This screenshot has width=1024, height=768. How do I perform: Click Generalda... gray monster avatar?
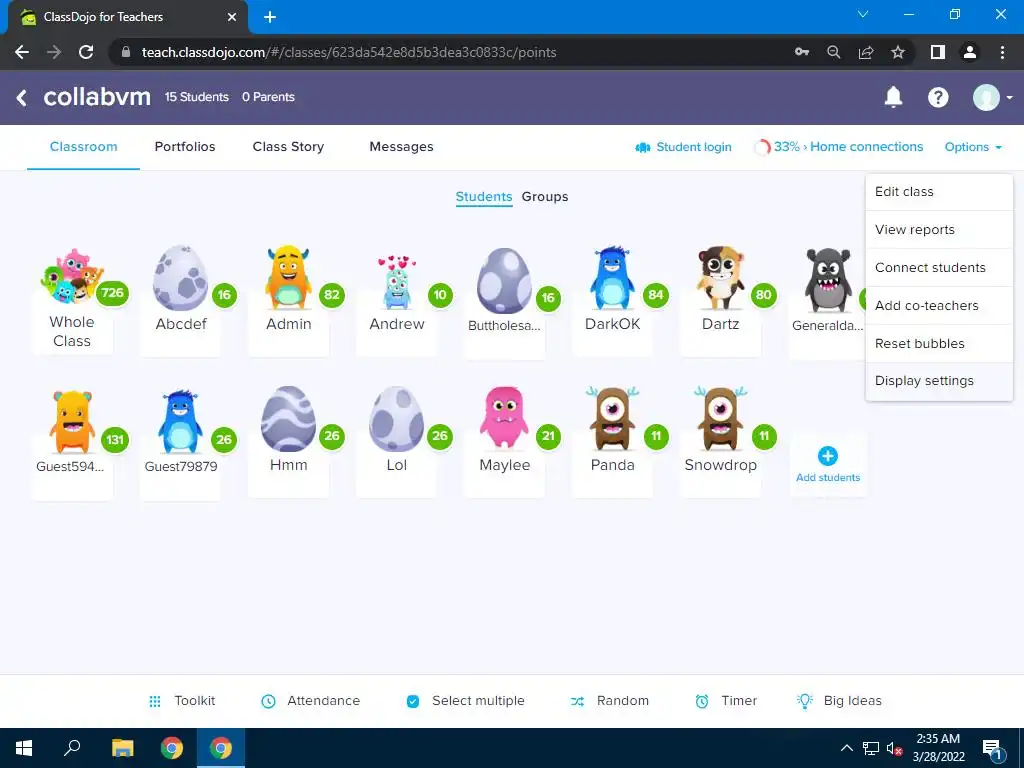[x=827, y=280]
